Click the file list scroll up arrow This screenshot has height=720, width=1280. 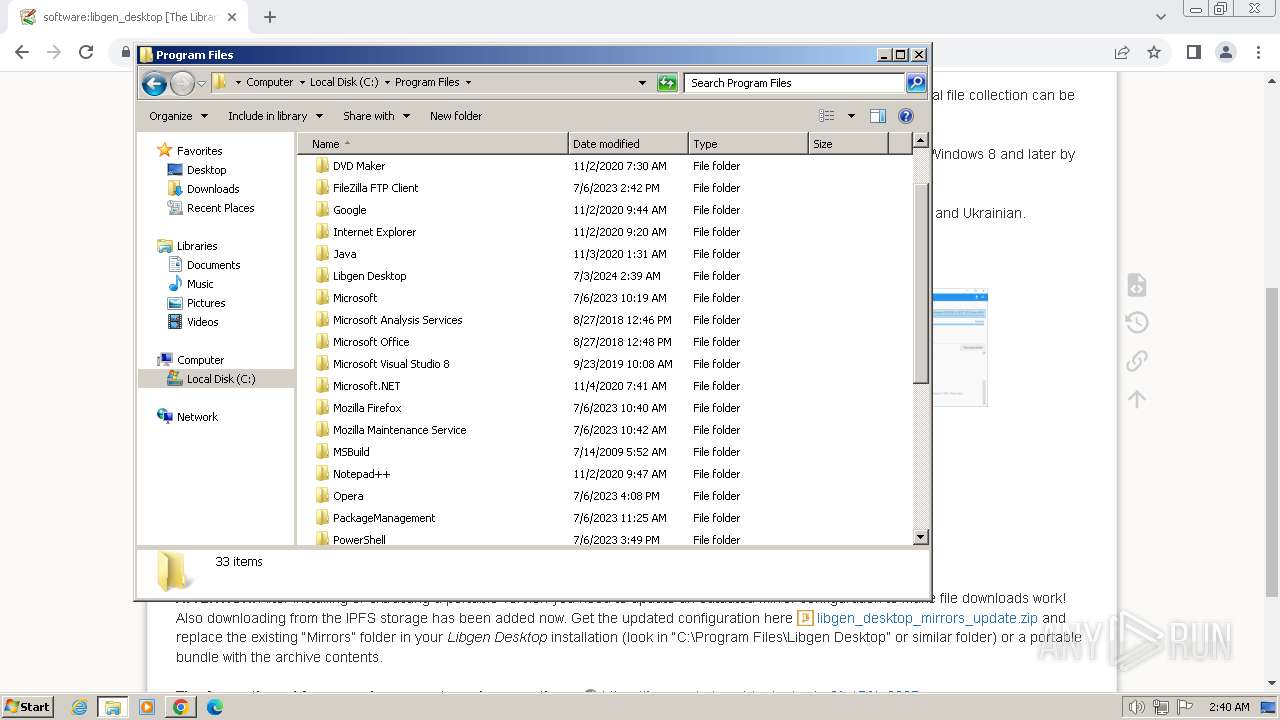[x=921, y=142]
